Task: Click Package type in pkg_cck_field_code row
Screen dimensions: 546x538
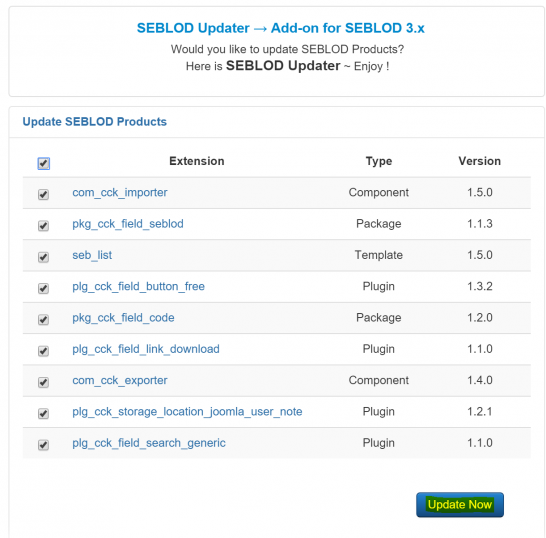Action: pyautogui.click(x=379, y=318)
